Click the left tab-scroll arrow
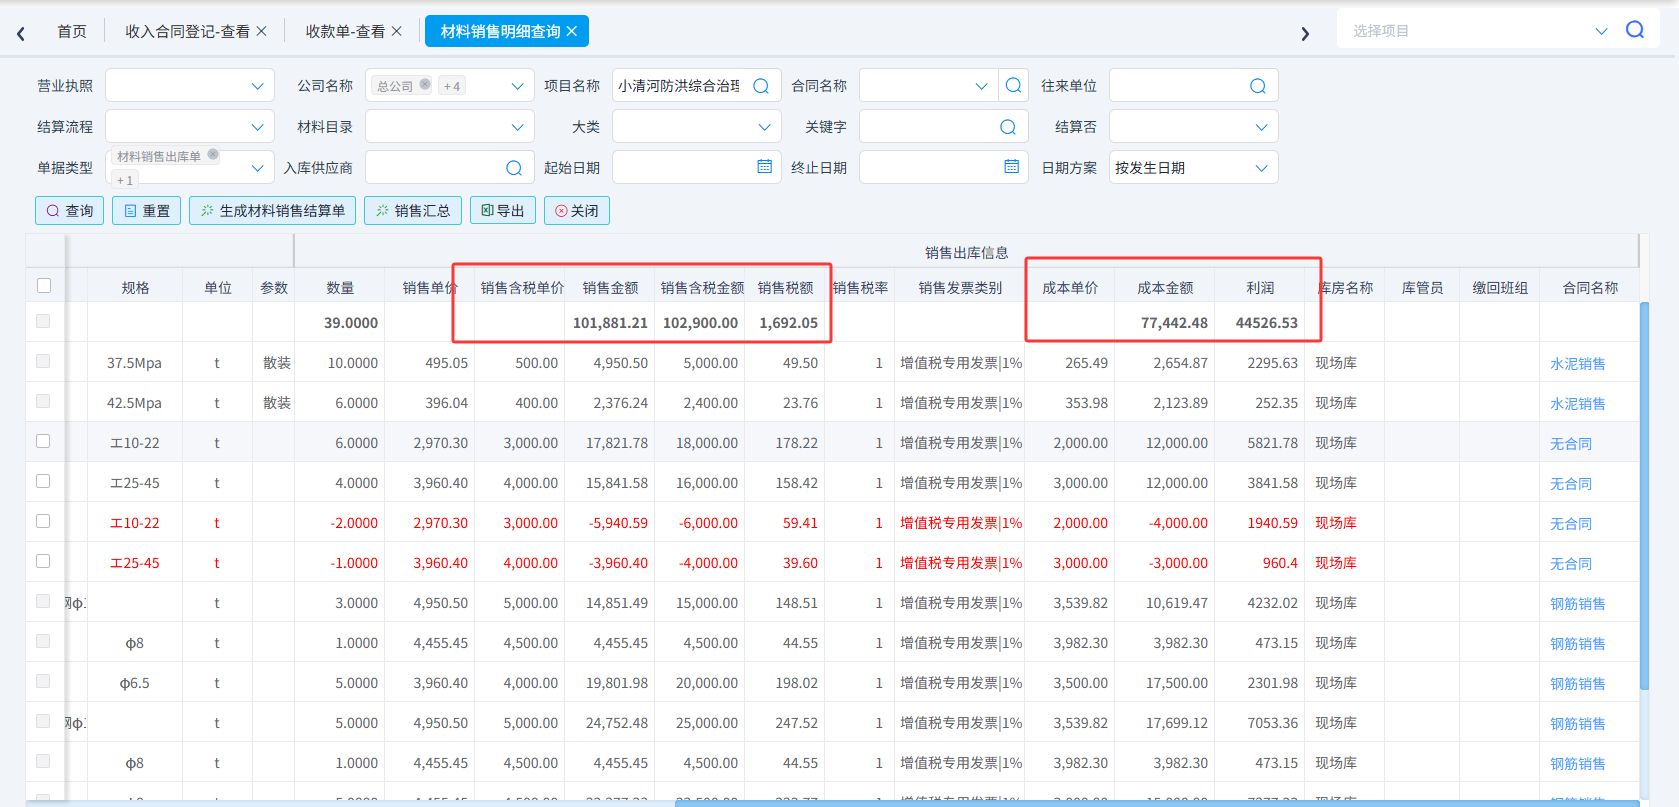1679x807 pixels. pos(21,33)
